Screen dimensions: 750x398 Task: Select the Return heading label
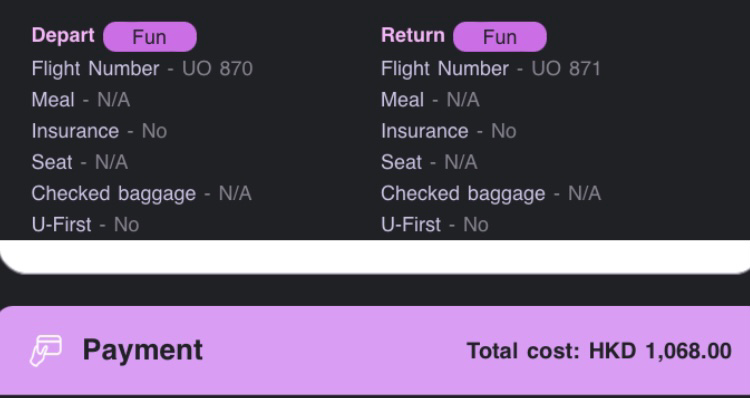click(413, 35)
